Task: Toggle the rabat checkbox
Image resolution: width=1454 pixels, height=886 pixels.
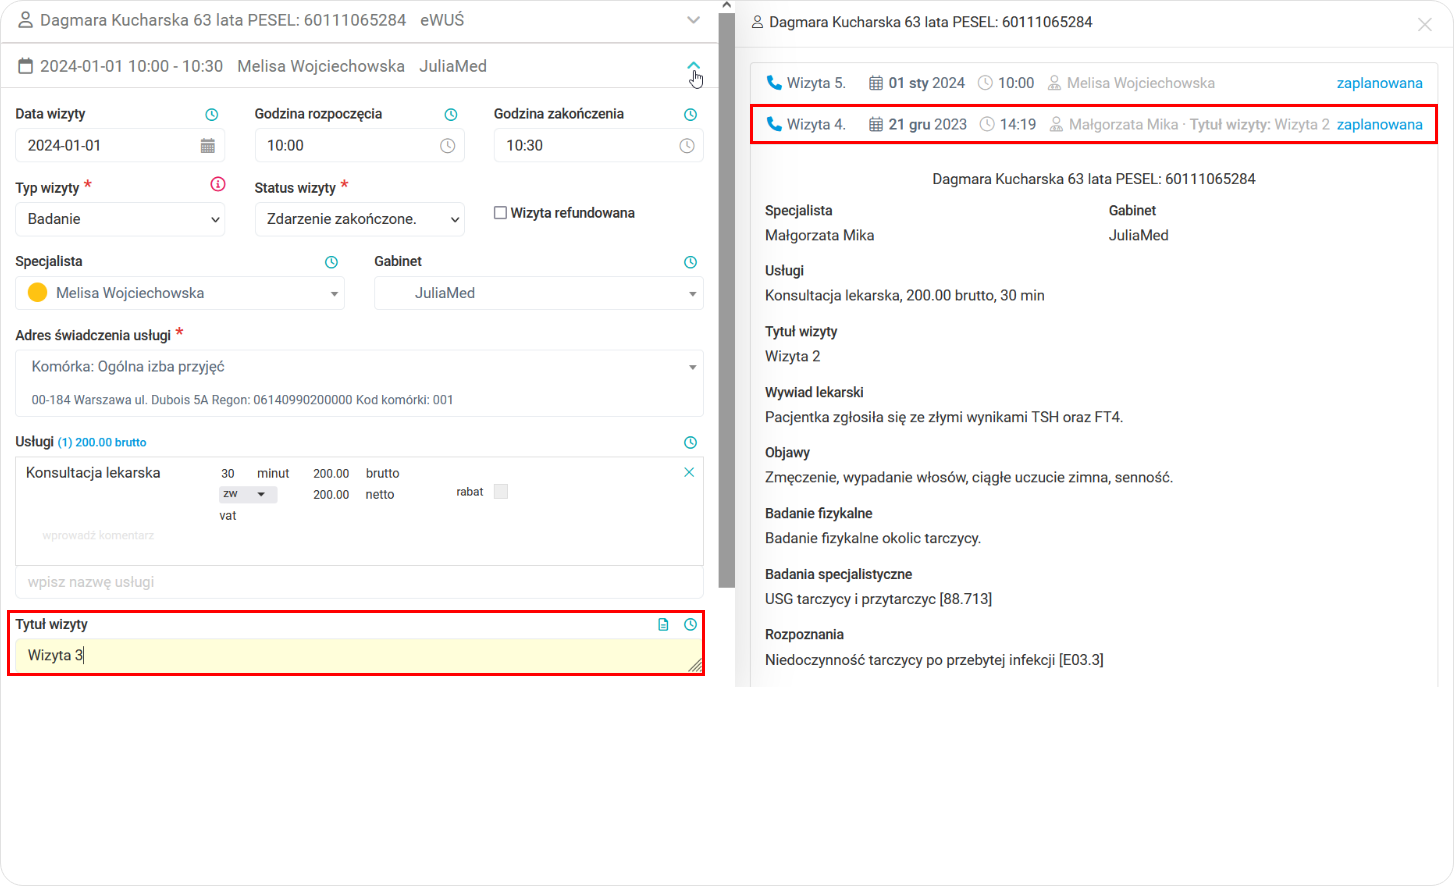Action: (501, 491)
